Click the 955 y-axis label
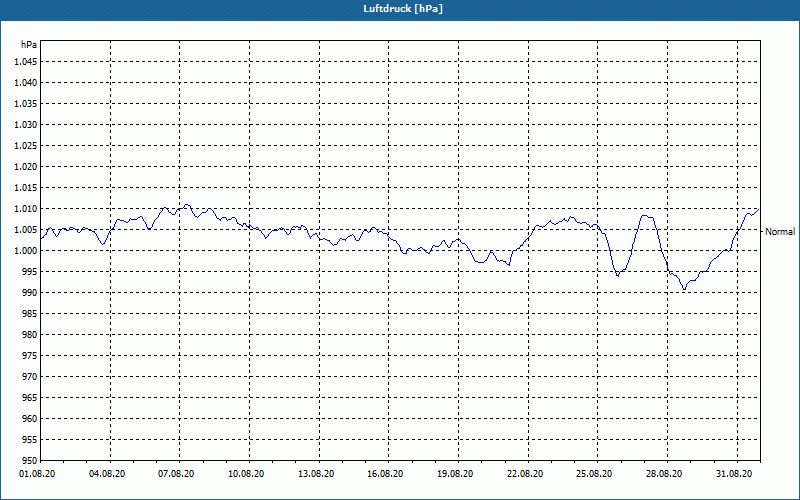The width and height of the screenshot is (800, 500). coord(30,440)
